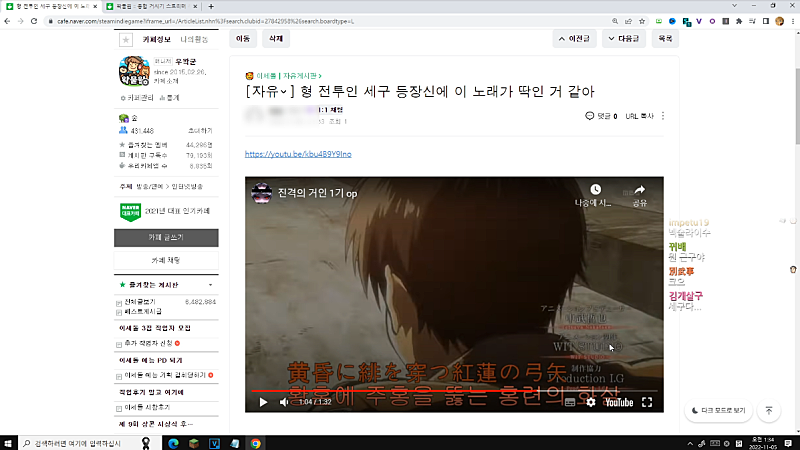Open 이세돌 시참후기 board
This screenshot has width=800, height=450.
click(x=147, y=407)
